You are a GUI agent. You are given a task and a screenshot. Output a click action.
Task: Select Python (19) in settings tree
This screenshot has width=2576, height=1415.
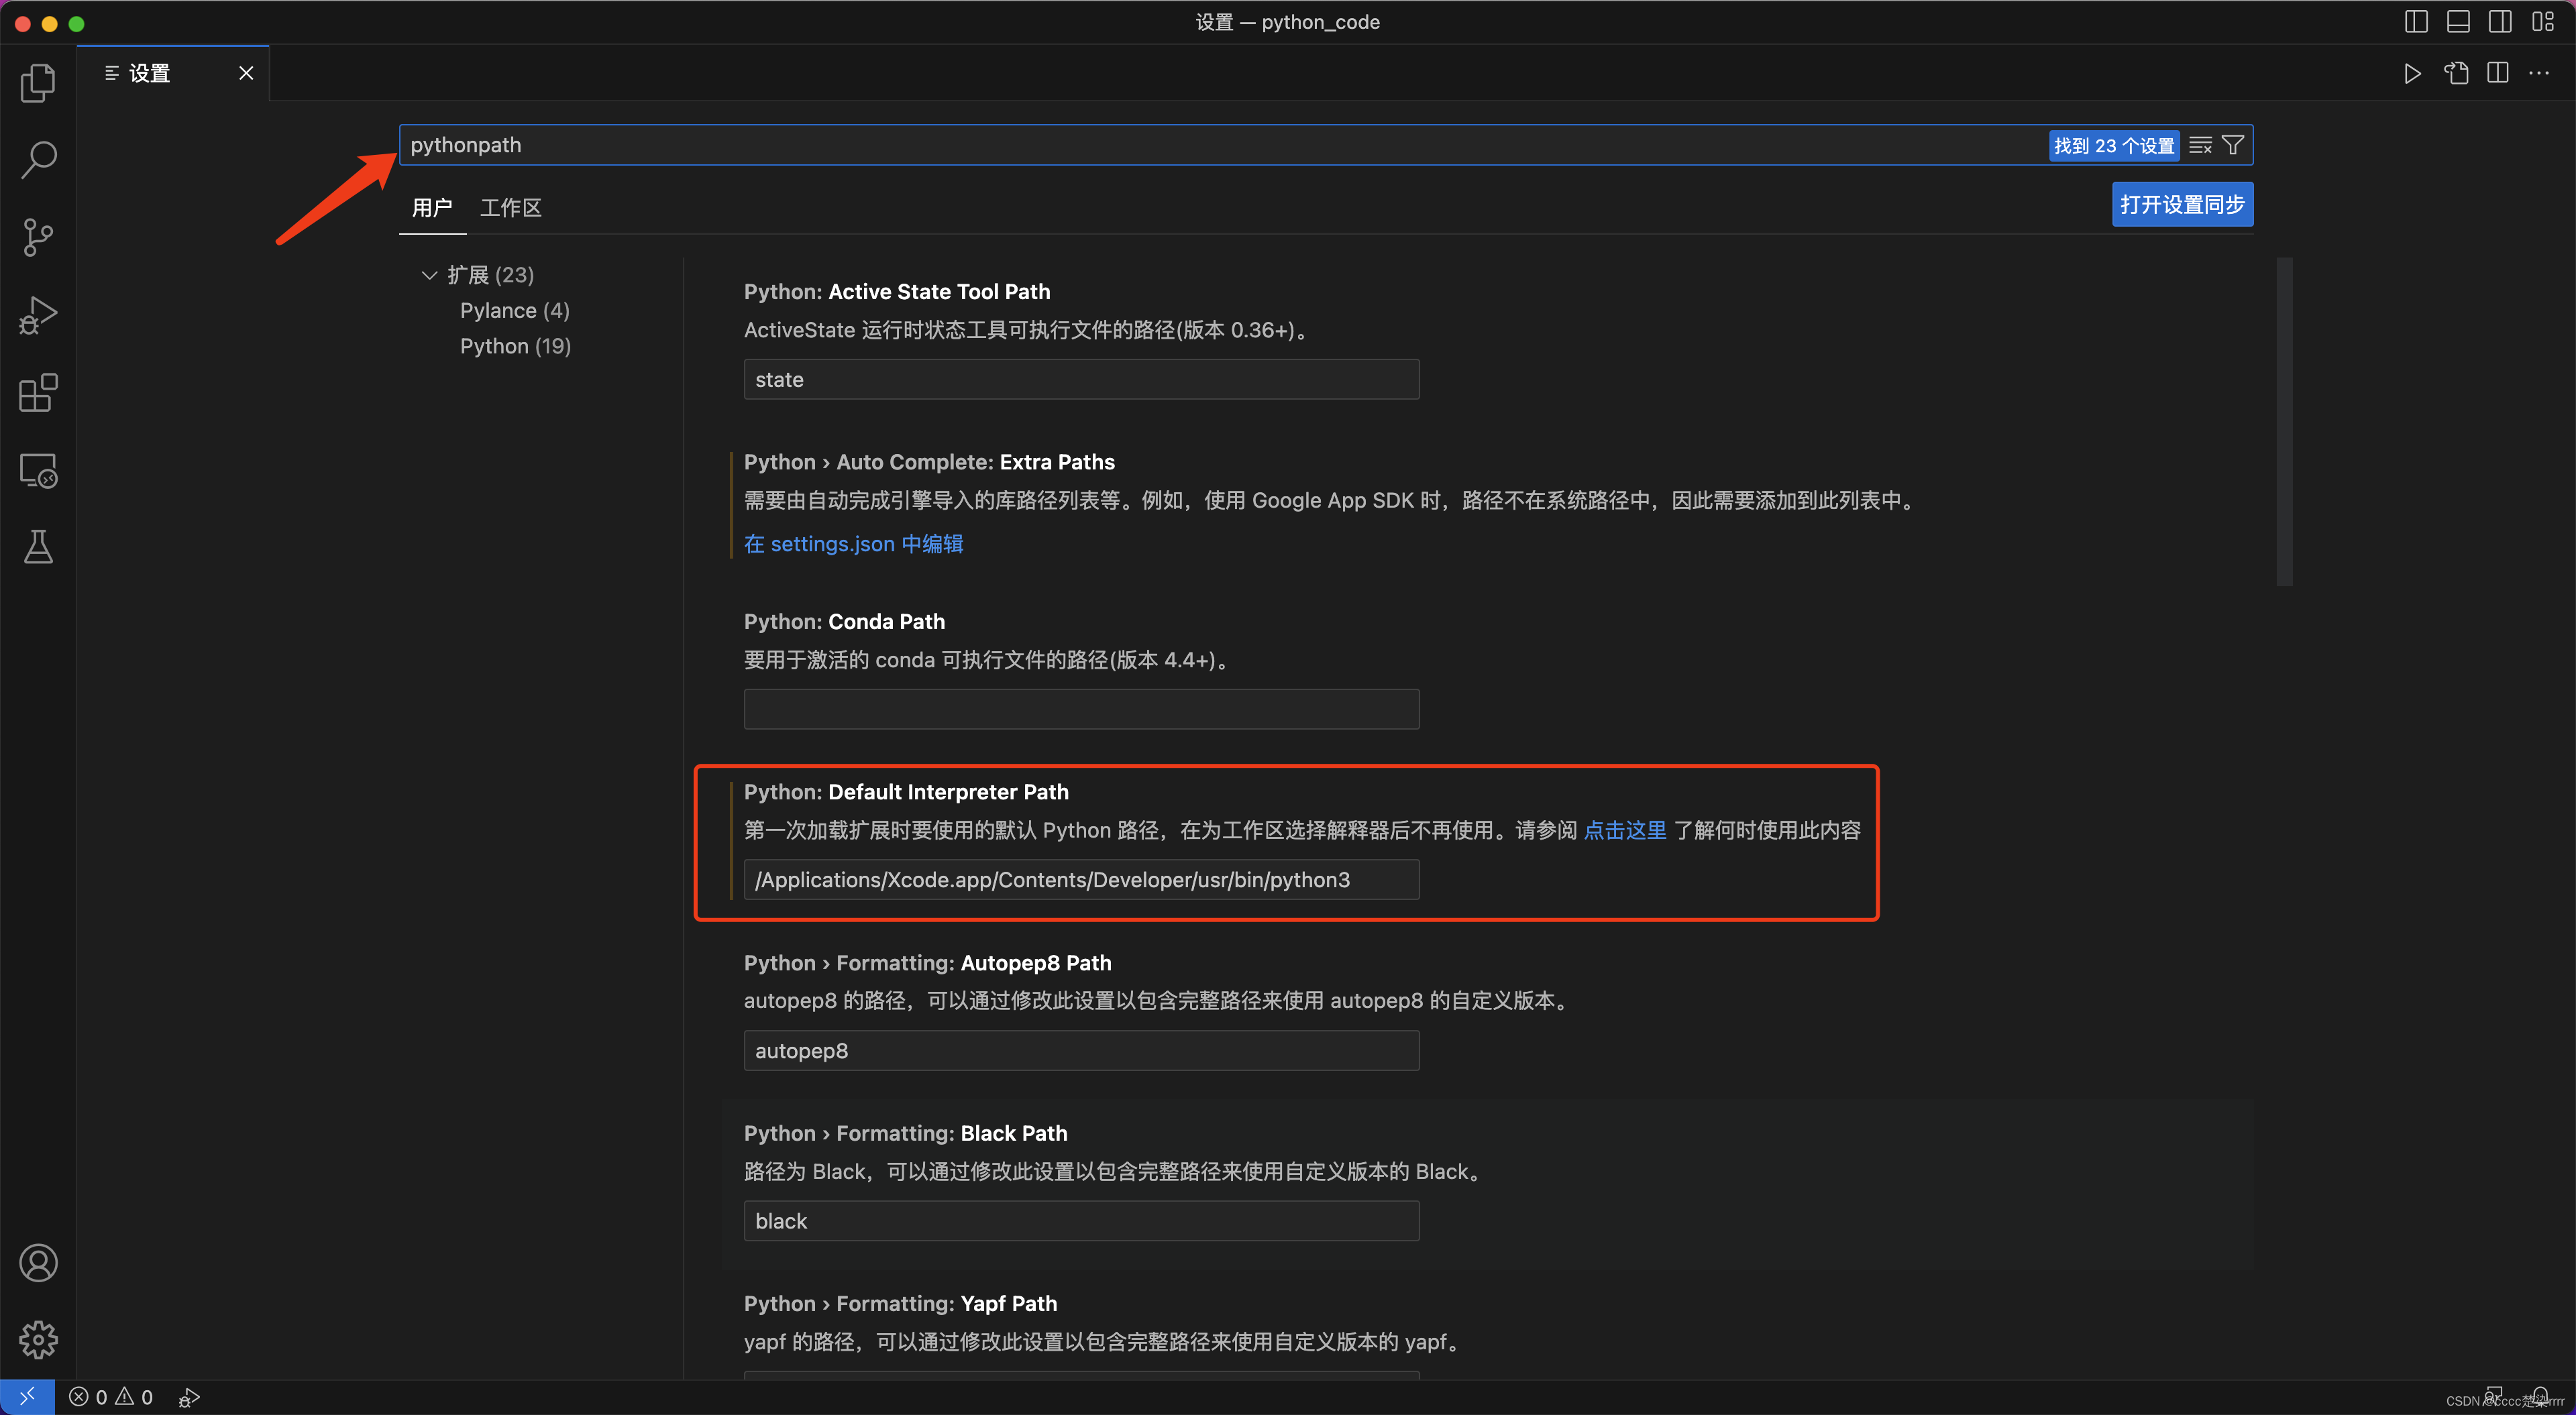pos(515,346)
